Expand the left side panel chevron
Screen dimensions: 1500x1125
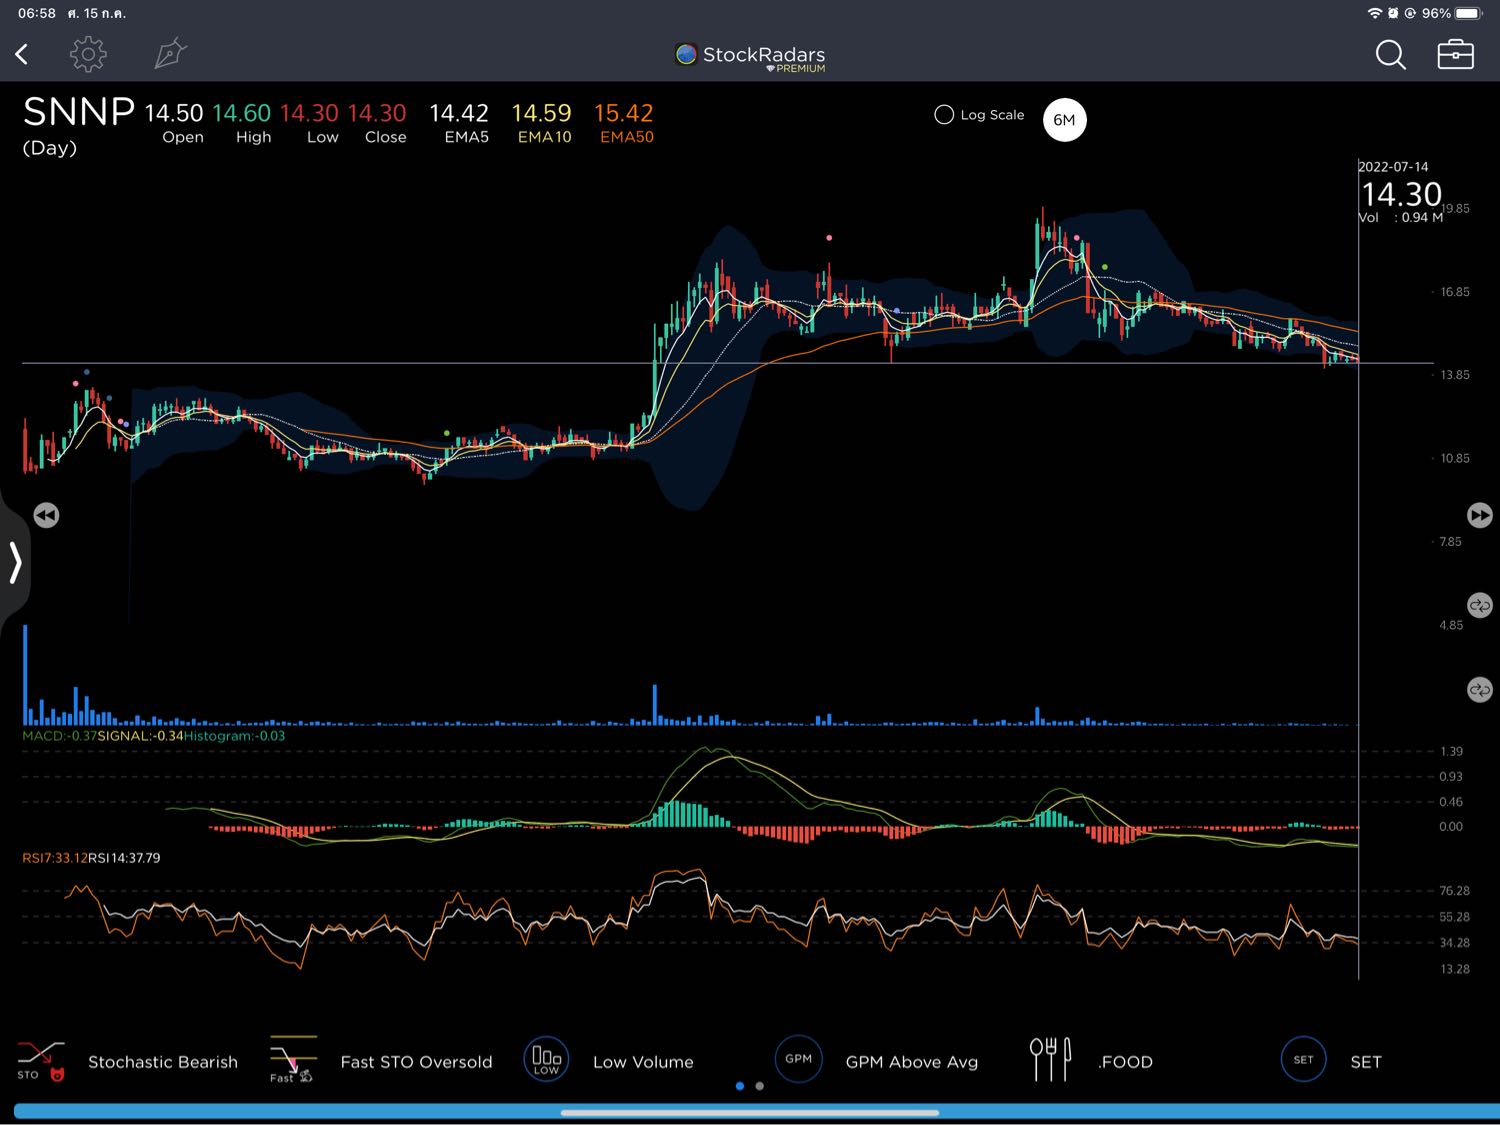[15, 562]
